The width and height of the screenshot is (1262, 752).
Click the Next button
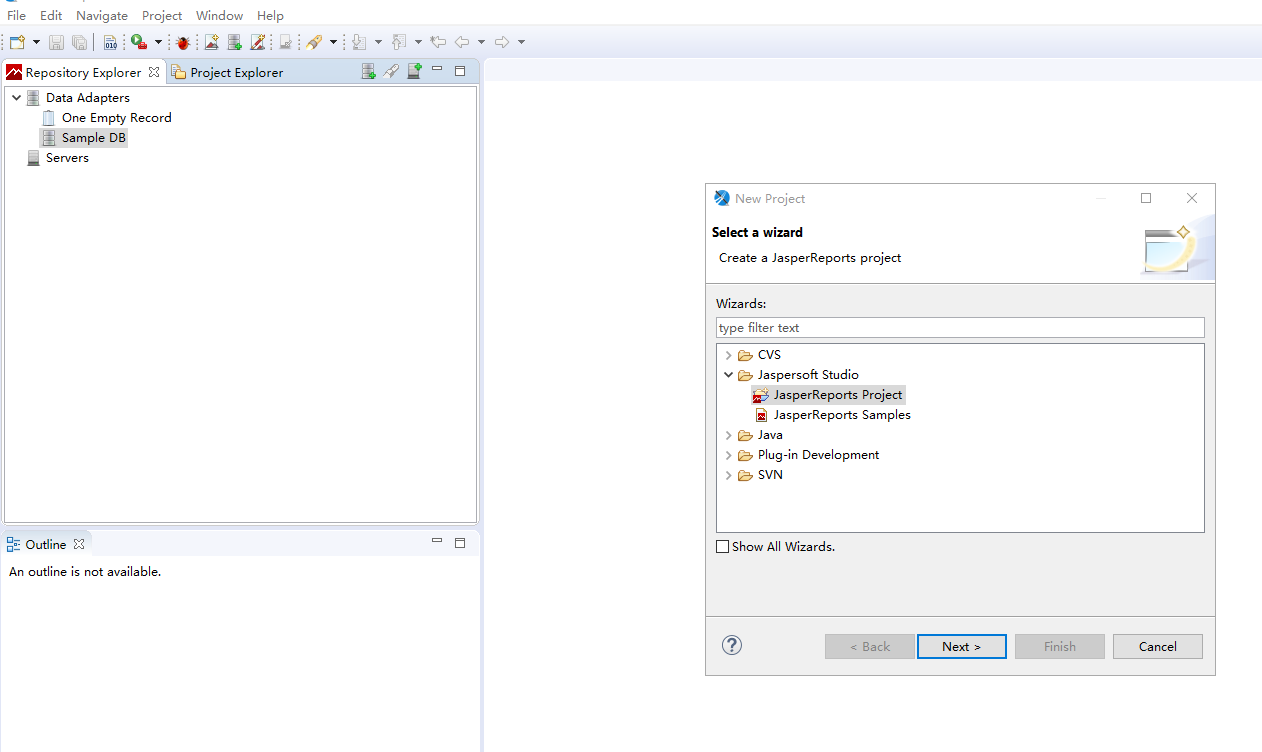point(961,646)
